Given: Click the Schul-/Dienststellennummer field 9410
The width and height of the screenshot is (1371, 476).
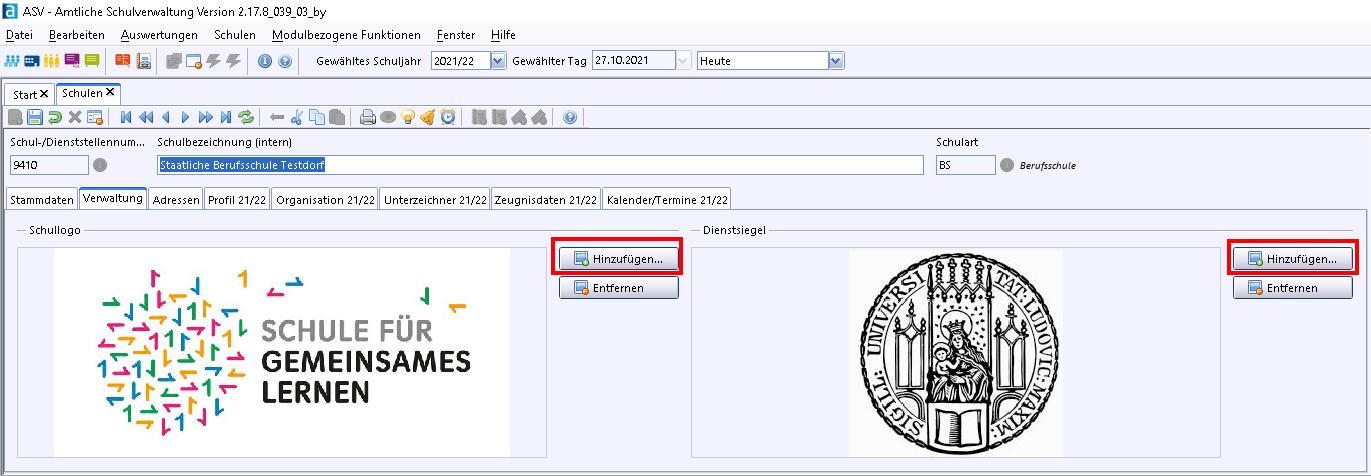Looking at the screenshot, I should [x=49, y=165].
